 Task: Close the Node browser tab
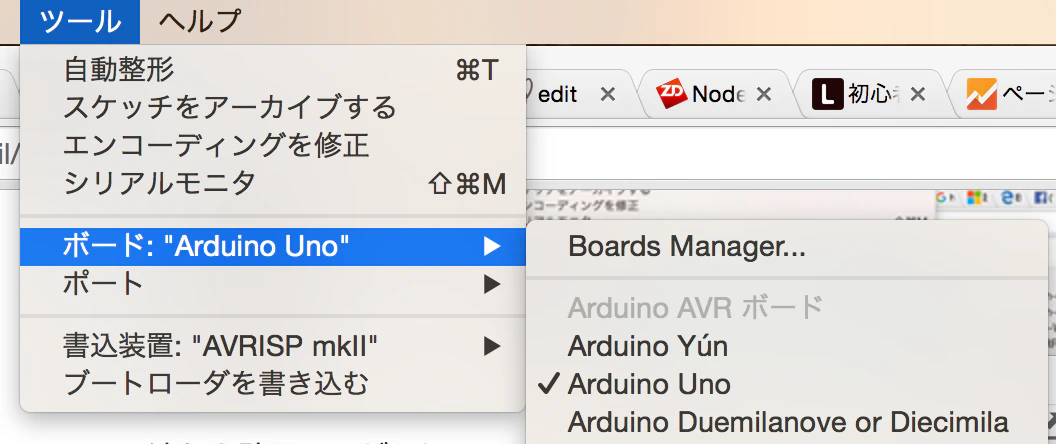(x=763, y=95)
